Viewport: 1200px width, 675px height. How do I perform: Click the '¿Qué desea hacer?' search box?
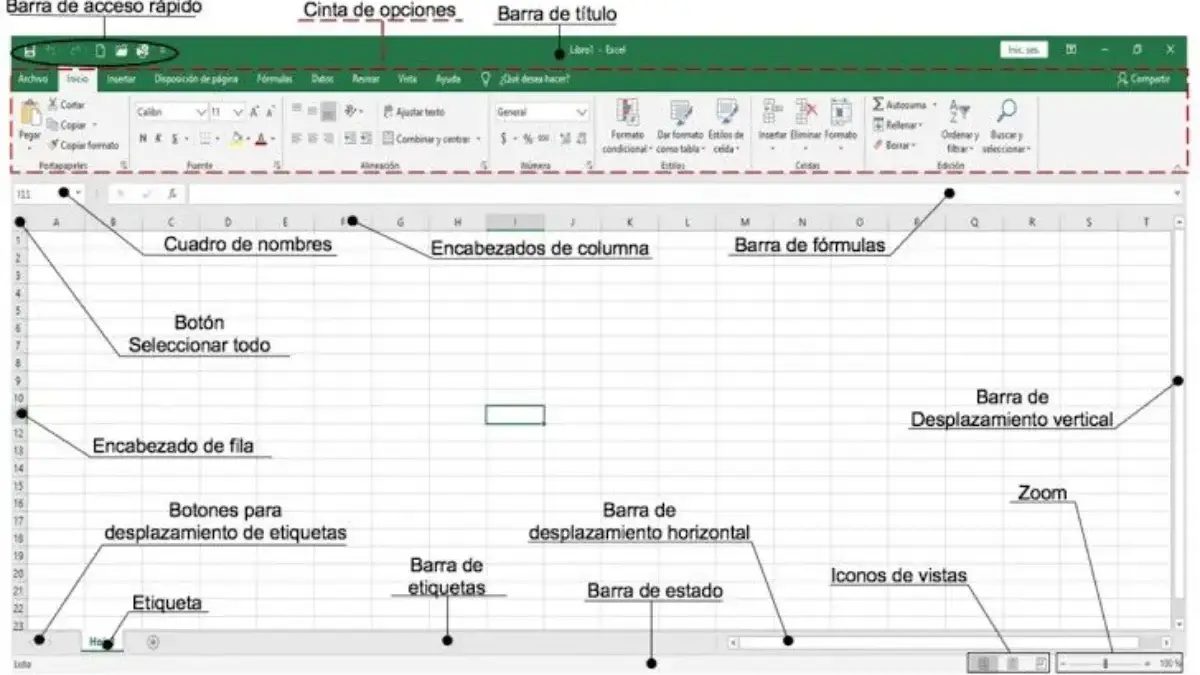[x=532, y=79]
